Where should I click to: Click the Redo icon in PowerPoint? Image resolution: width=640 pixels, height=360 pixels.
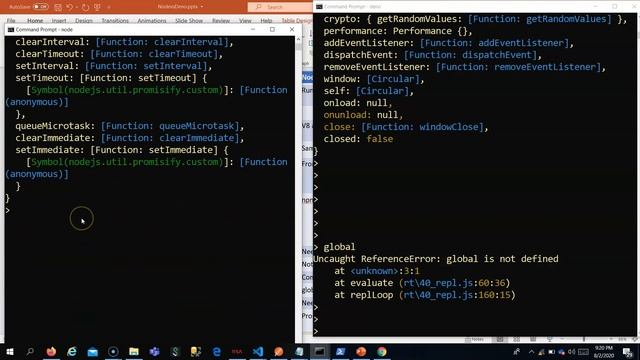click(x=85, y=7)
